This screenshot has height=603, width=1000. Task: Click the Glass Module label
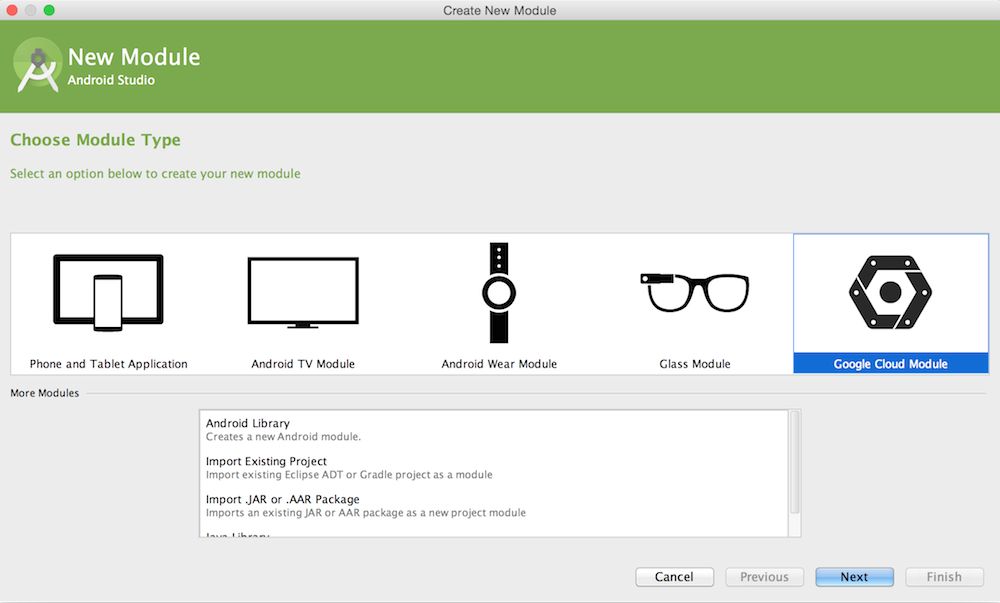click(695, 364)
